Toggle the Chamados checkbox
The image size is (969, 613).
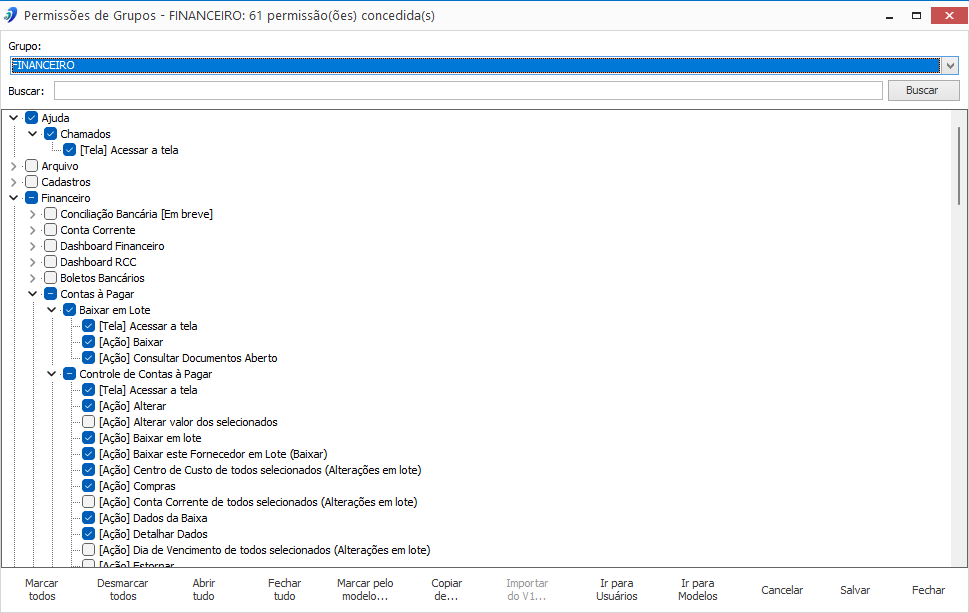point(51,133)
